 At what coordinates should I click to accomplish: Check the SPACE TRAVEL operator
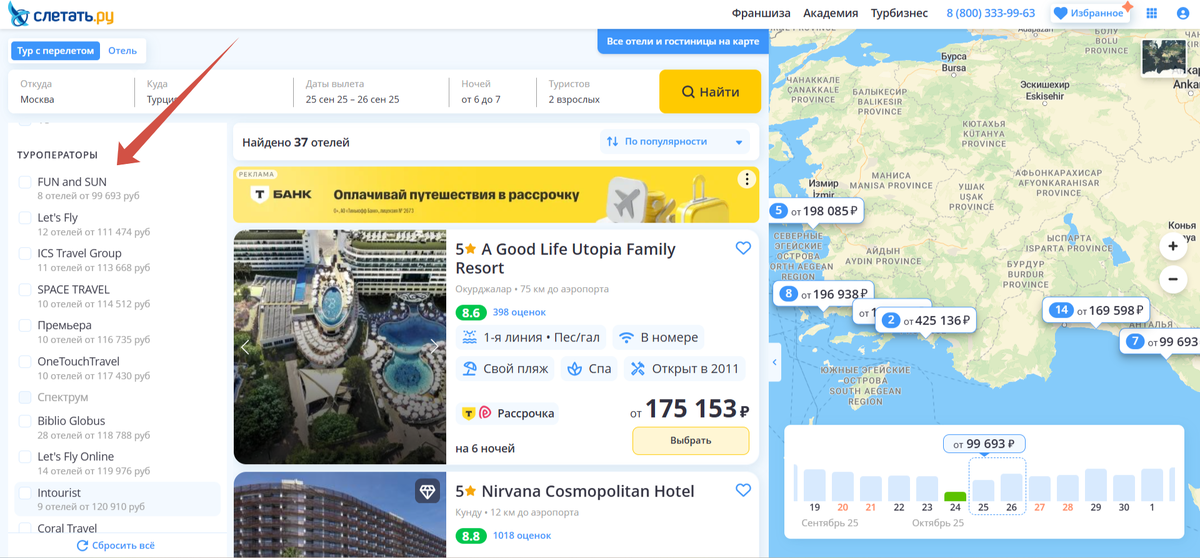pyautogui.click(x=25, y=290)
